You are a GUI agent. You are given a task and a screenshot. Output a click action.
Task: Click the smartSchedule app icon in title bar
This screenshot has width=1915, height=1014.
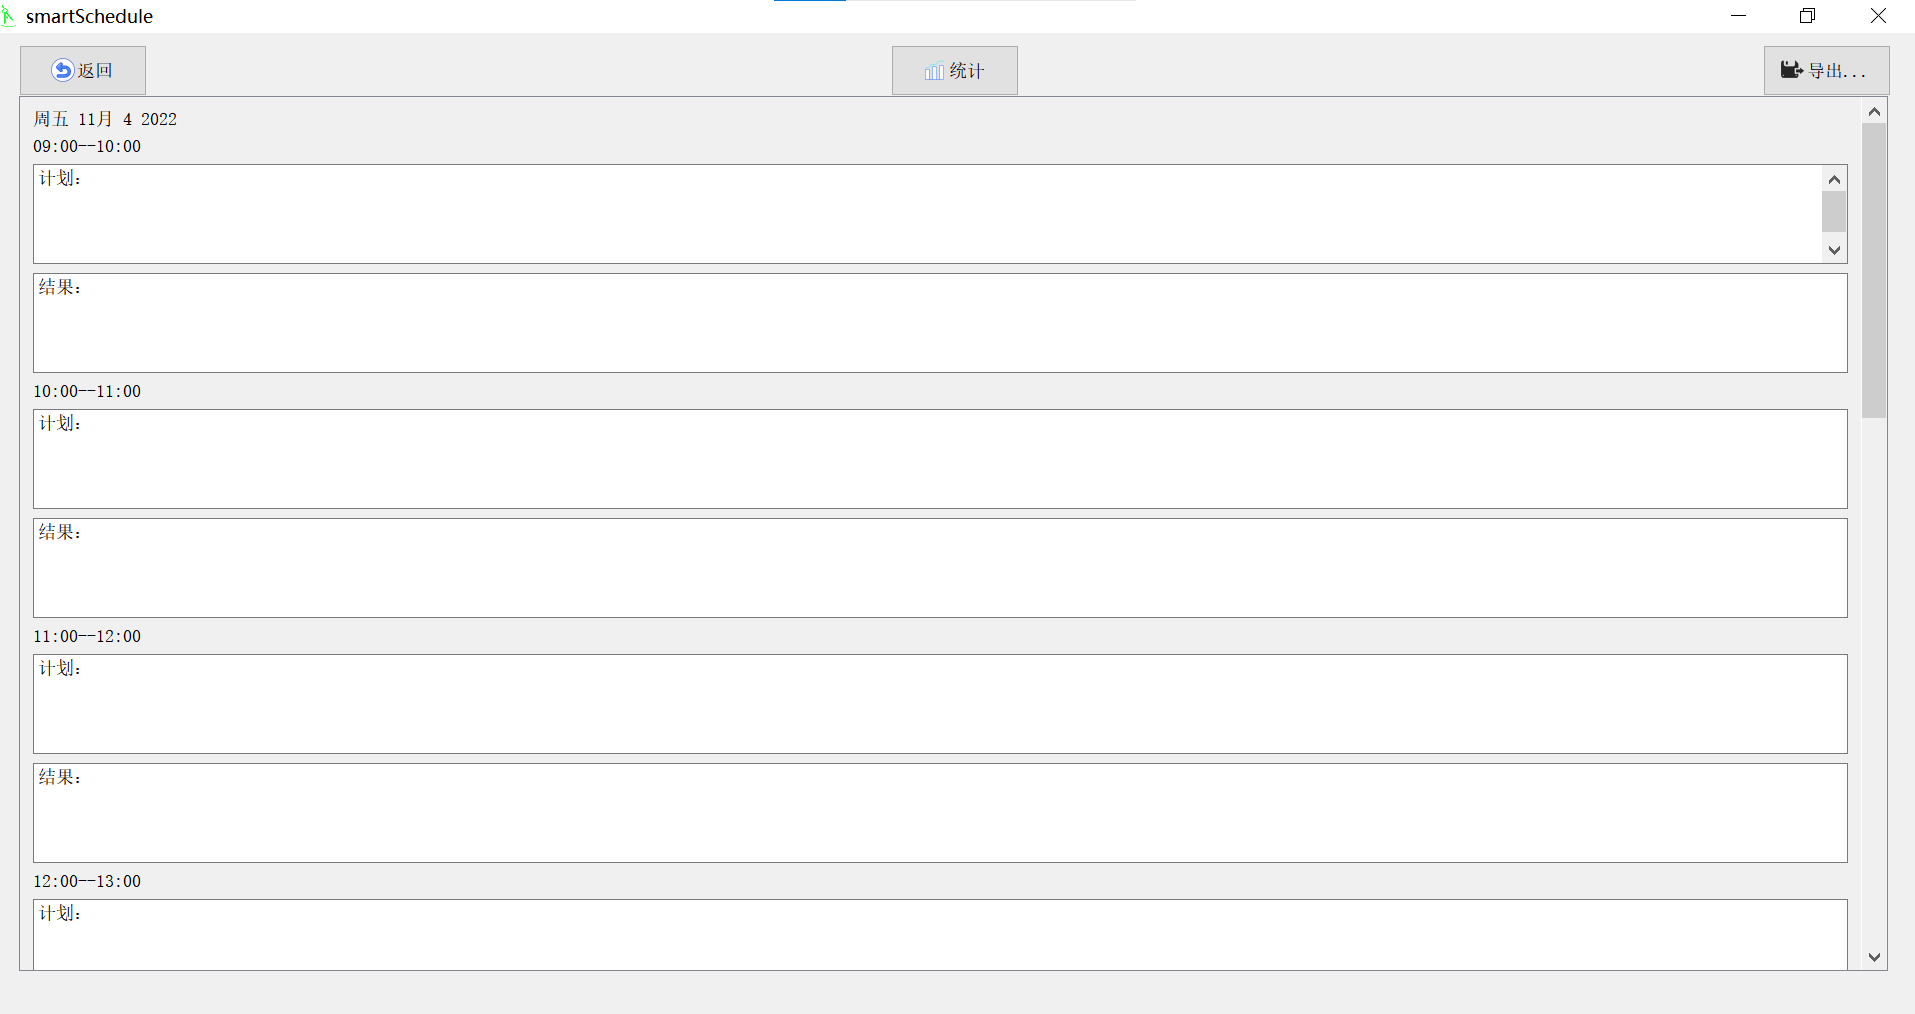point(9,16)
